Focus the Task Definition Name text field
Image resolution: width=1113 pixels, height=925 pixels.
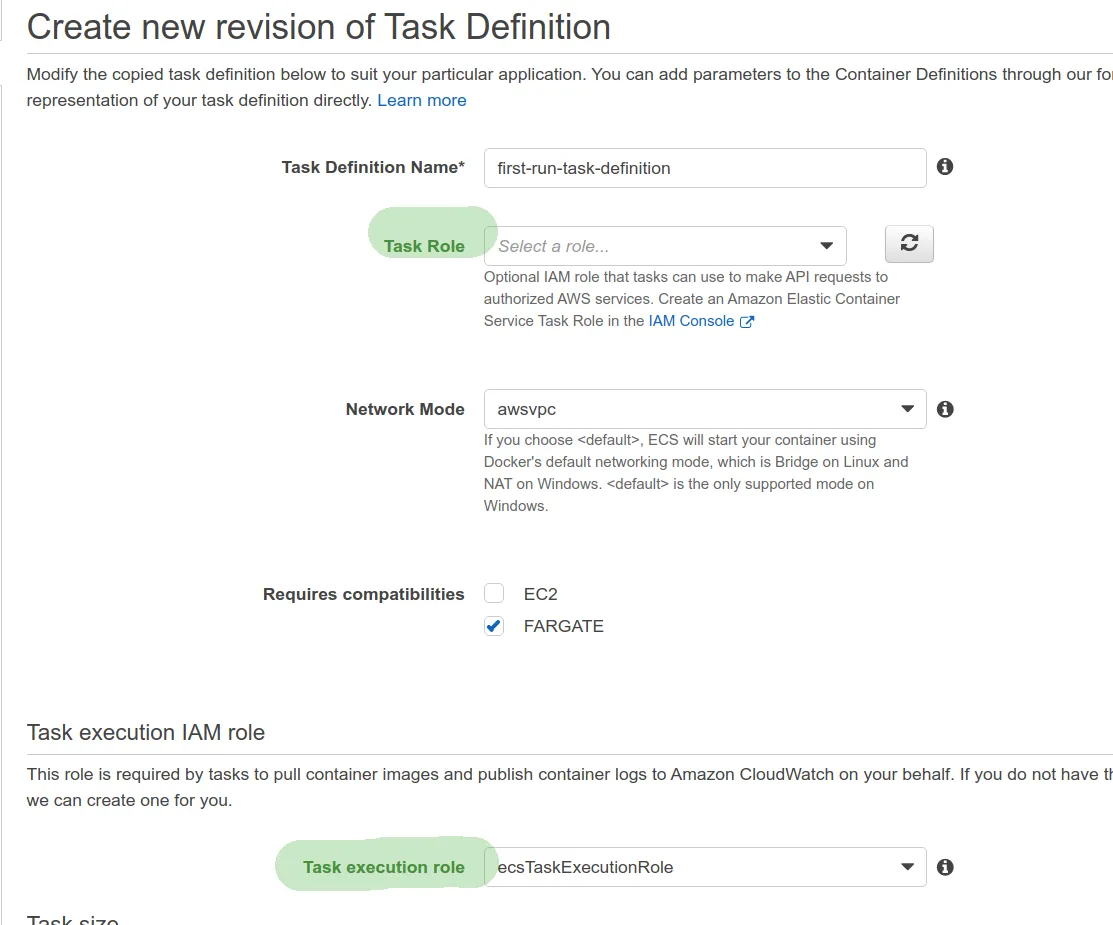pyautogui.click(x=705, y=168)
